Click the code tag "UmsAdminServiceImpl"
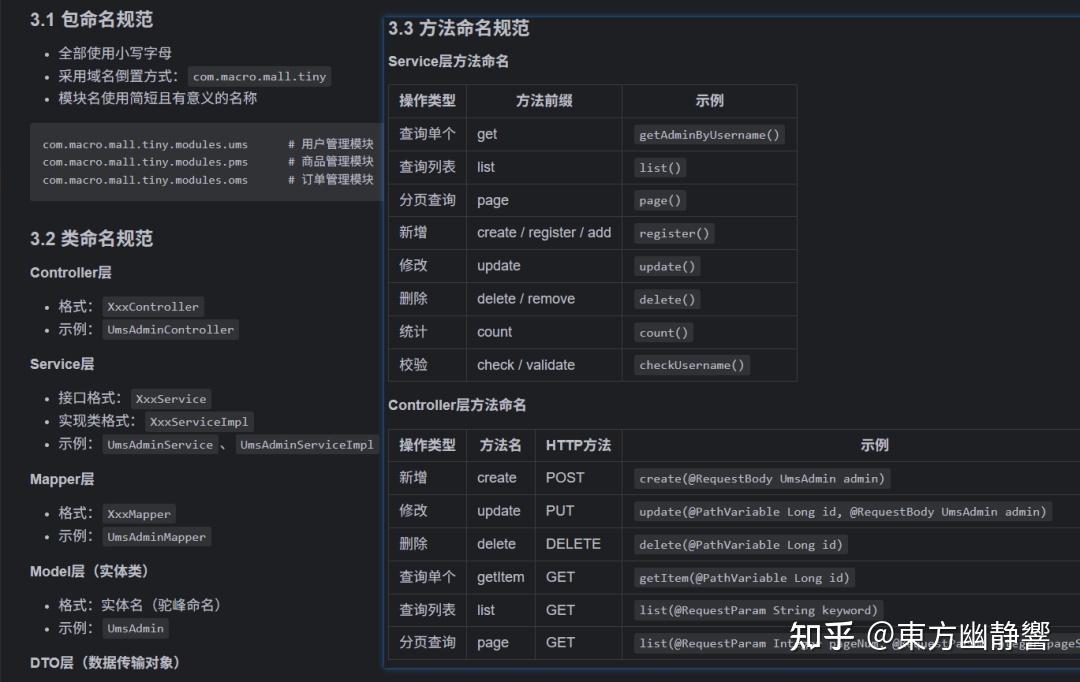The height and width of the screenshot is (682, 1080). (x=307, y=444)
